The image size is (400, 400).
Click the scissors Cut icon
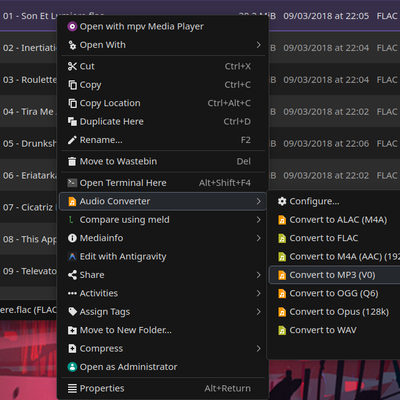click(72, 66)
